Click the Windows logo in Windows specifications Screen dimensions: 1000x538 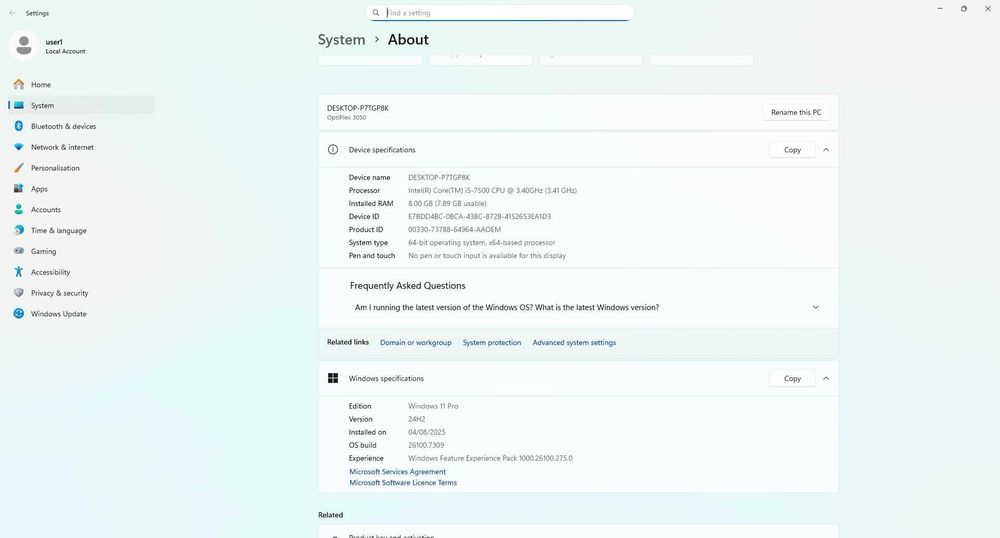333,379
